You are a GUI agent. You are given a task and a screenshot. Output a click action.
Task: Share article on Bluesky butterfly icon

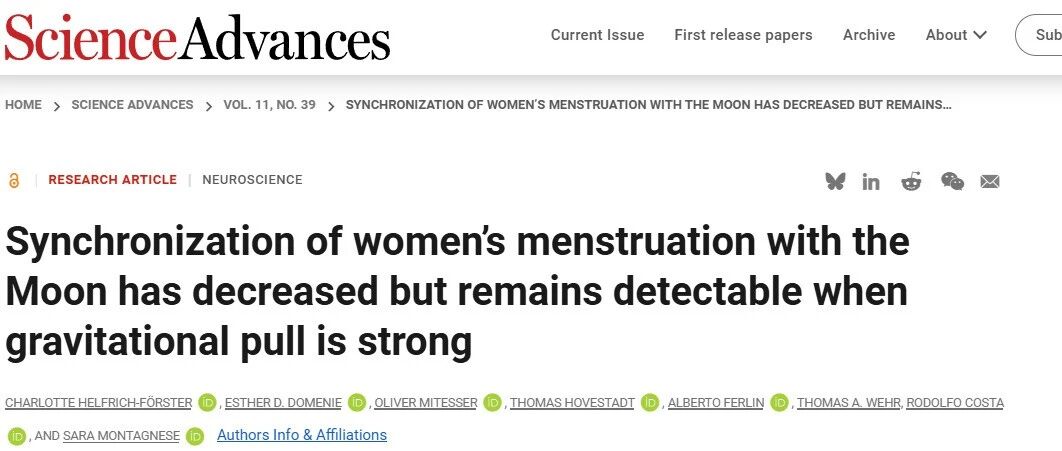835,181
